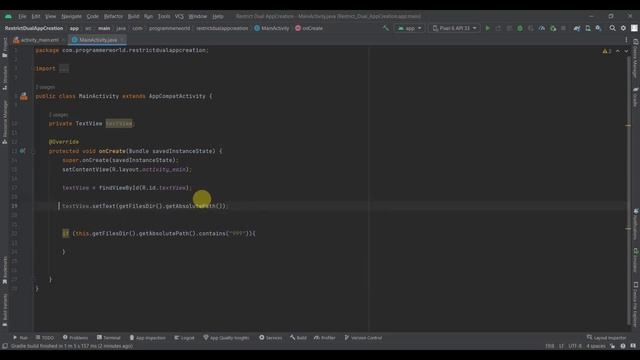Viewport: 640px width, 360px height.
Task: Open the Refactor menu
Action: 113,16
